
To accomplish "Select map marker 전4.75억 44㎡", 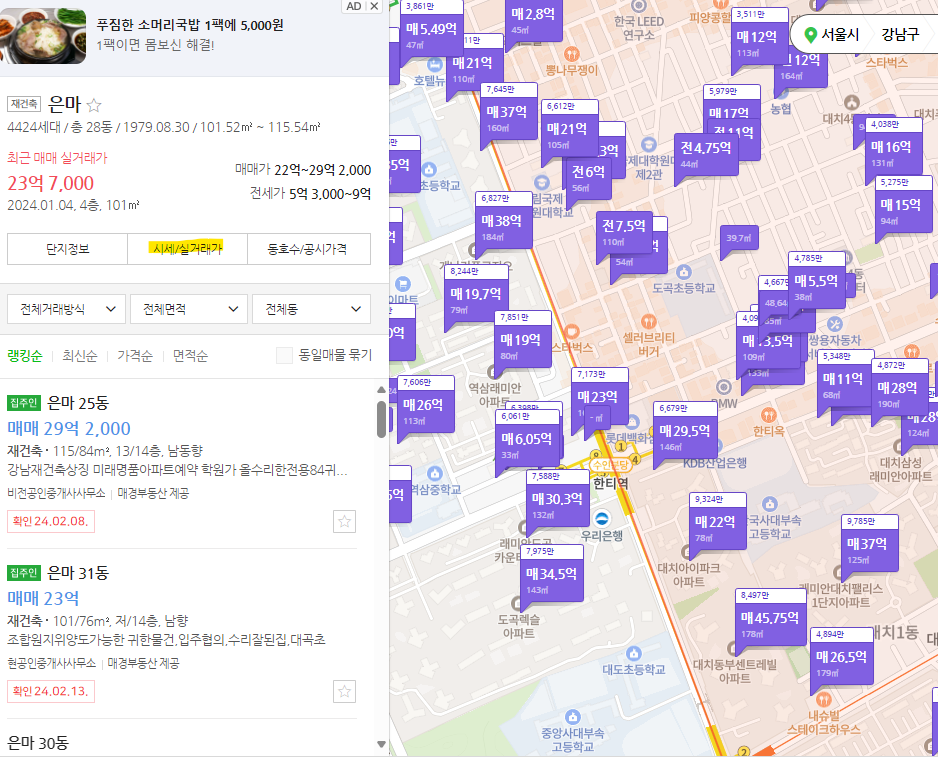I will 706,155.
